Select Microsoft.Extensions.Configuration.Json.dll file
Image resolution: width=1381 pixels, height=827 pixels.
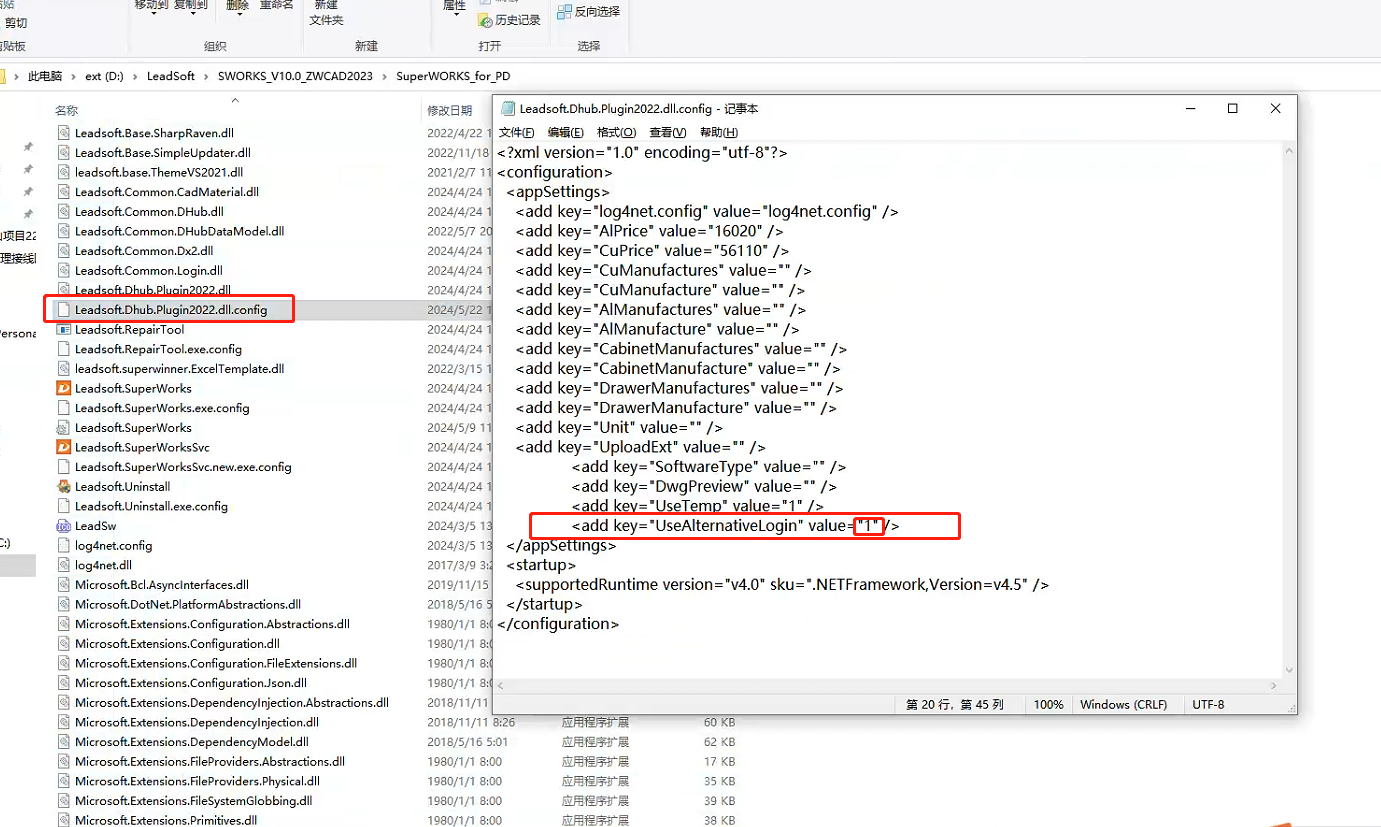(x=191, y=683)
